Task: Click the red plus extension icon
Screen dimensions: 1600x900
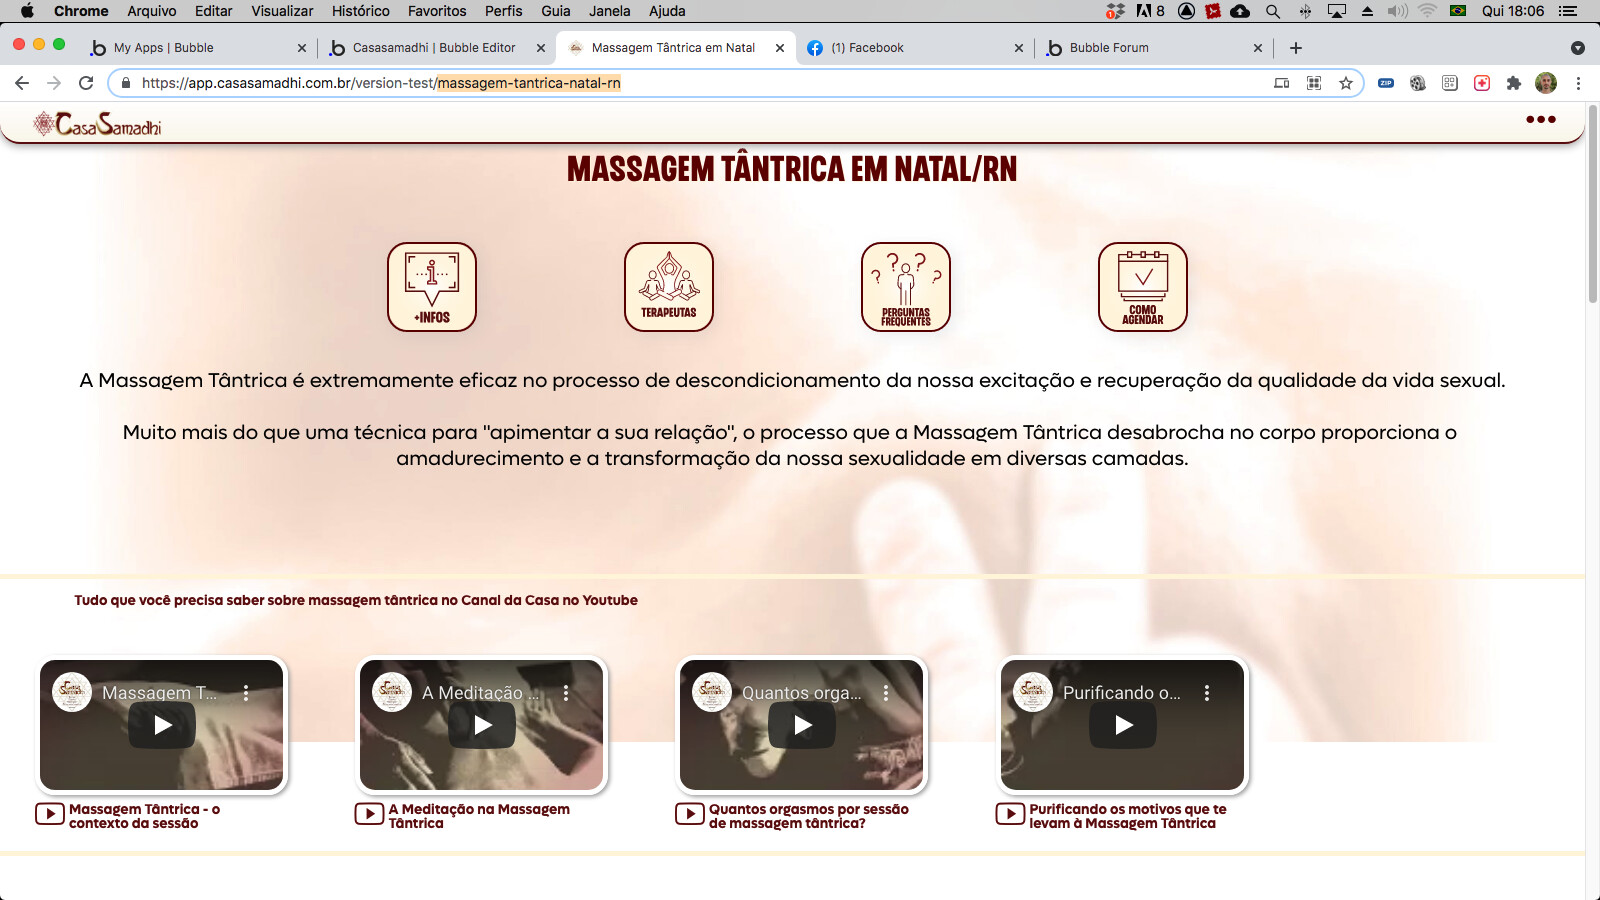Action: click(x=1482, y=83)
